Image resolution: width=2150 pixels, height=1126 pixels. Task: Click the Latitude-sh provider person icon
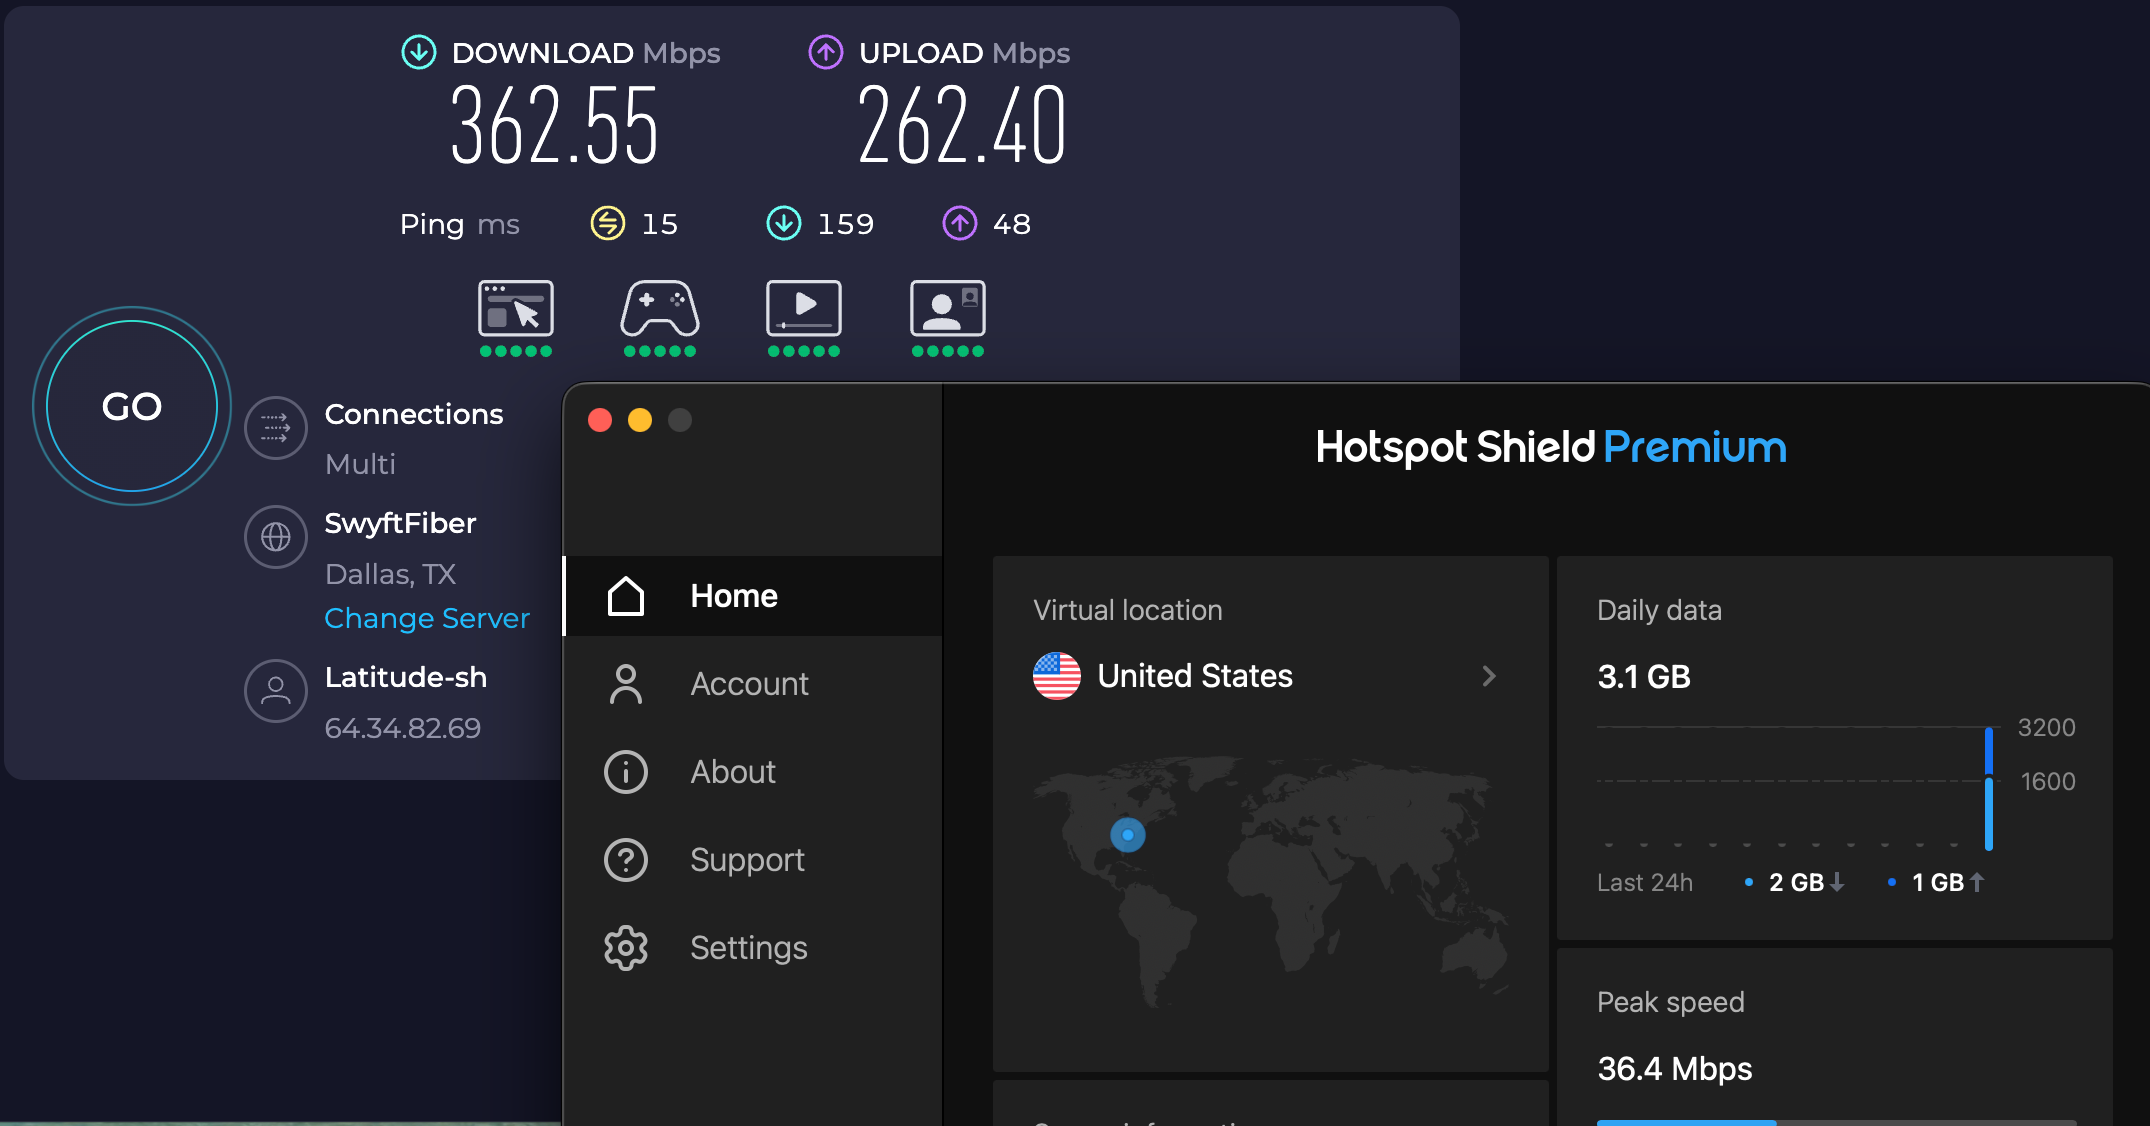coord(275,691)
